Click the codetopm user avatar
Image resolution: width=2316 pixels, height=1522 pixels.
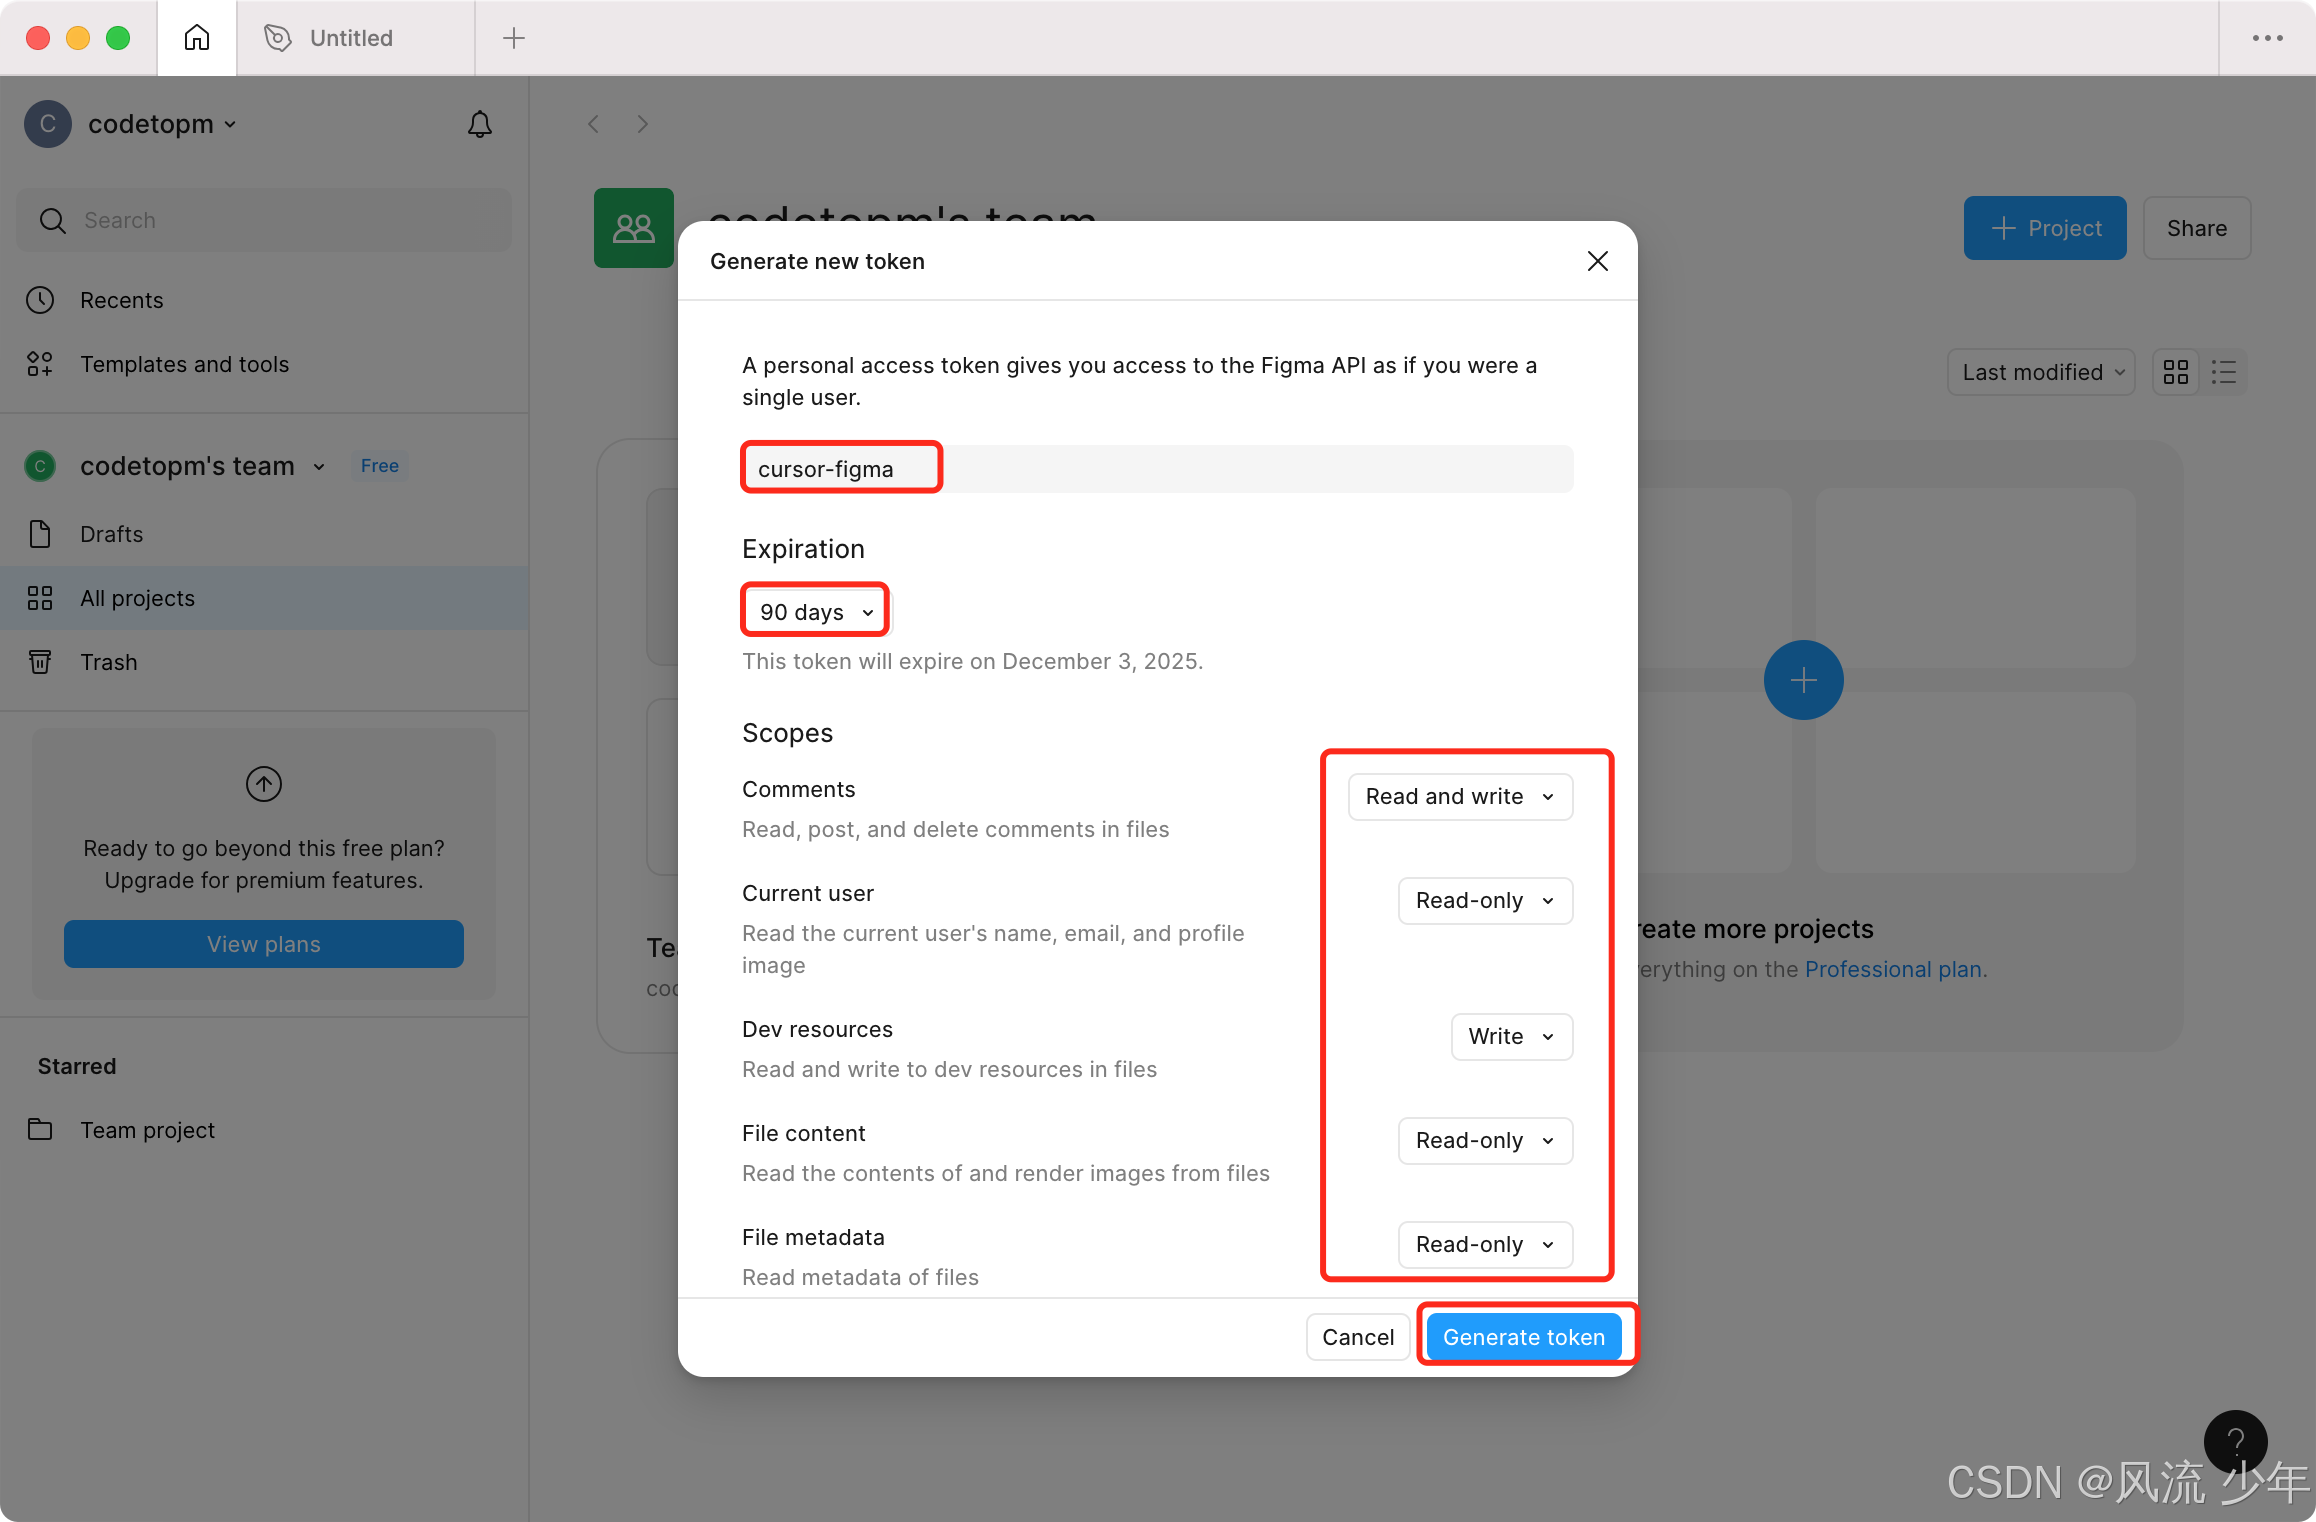click(x=47, y=124)
